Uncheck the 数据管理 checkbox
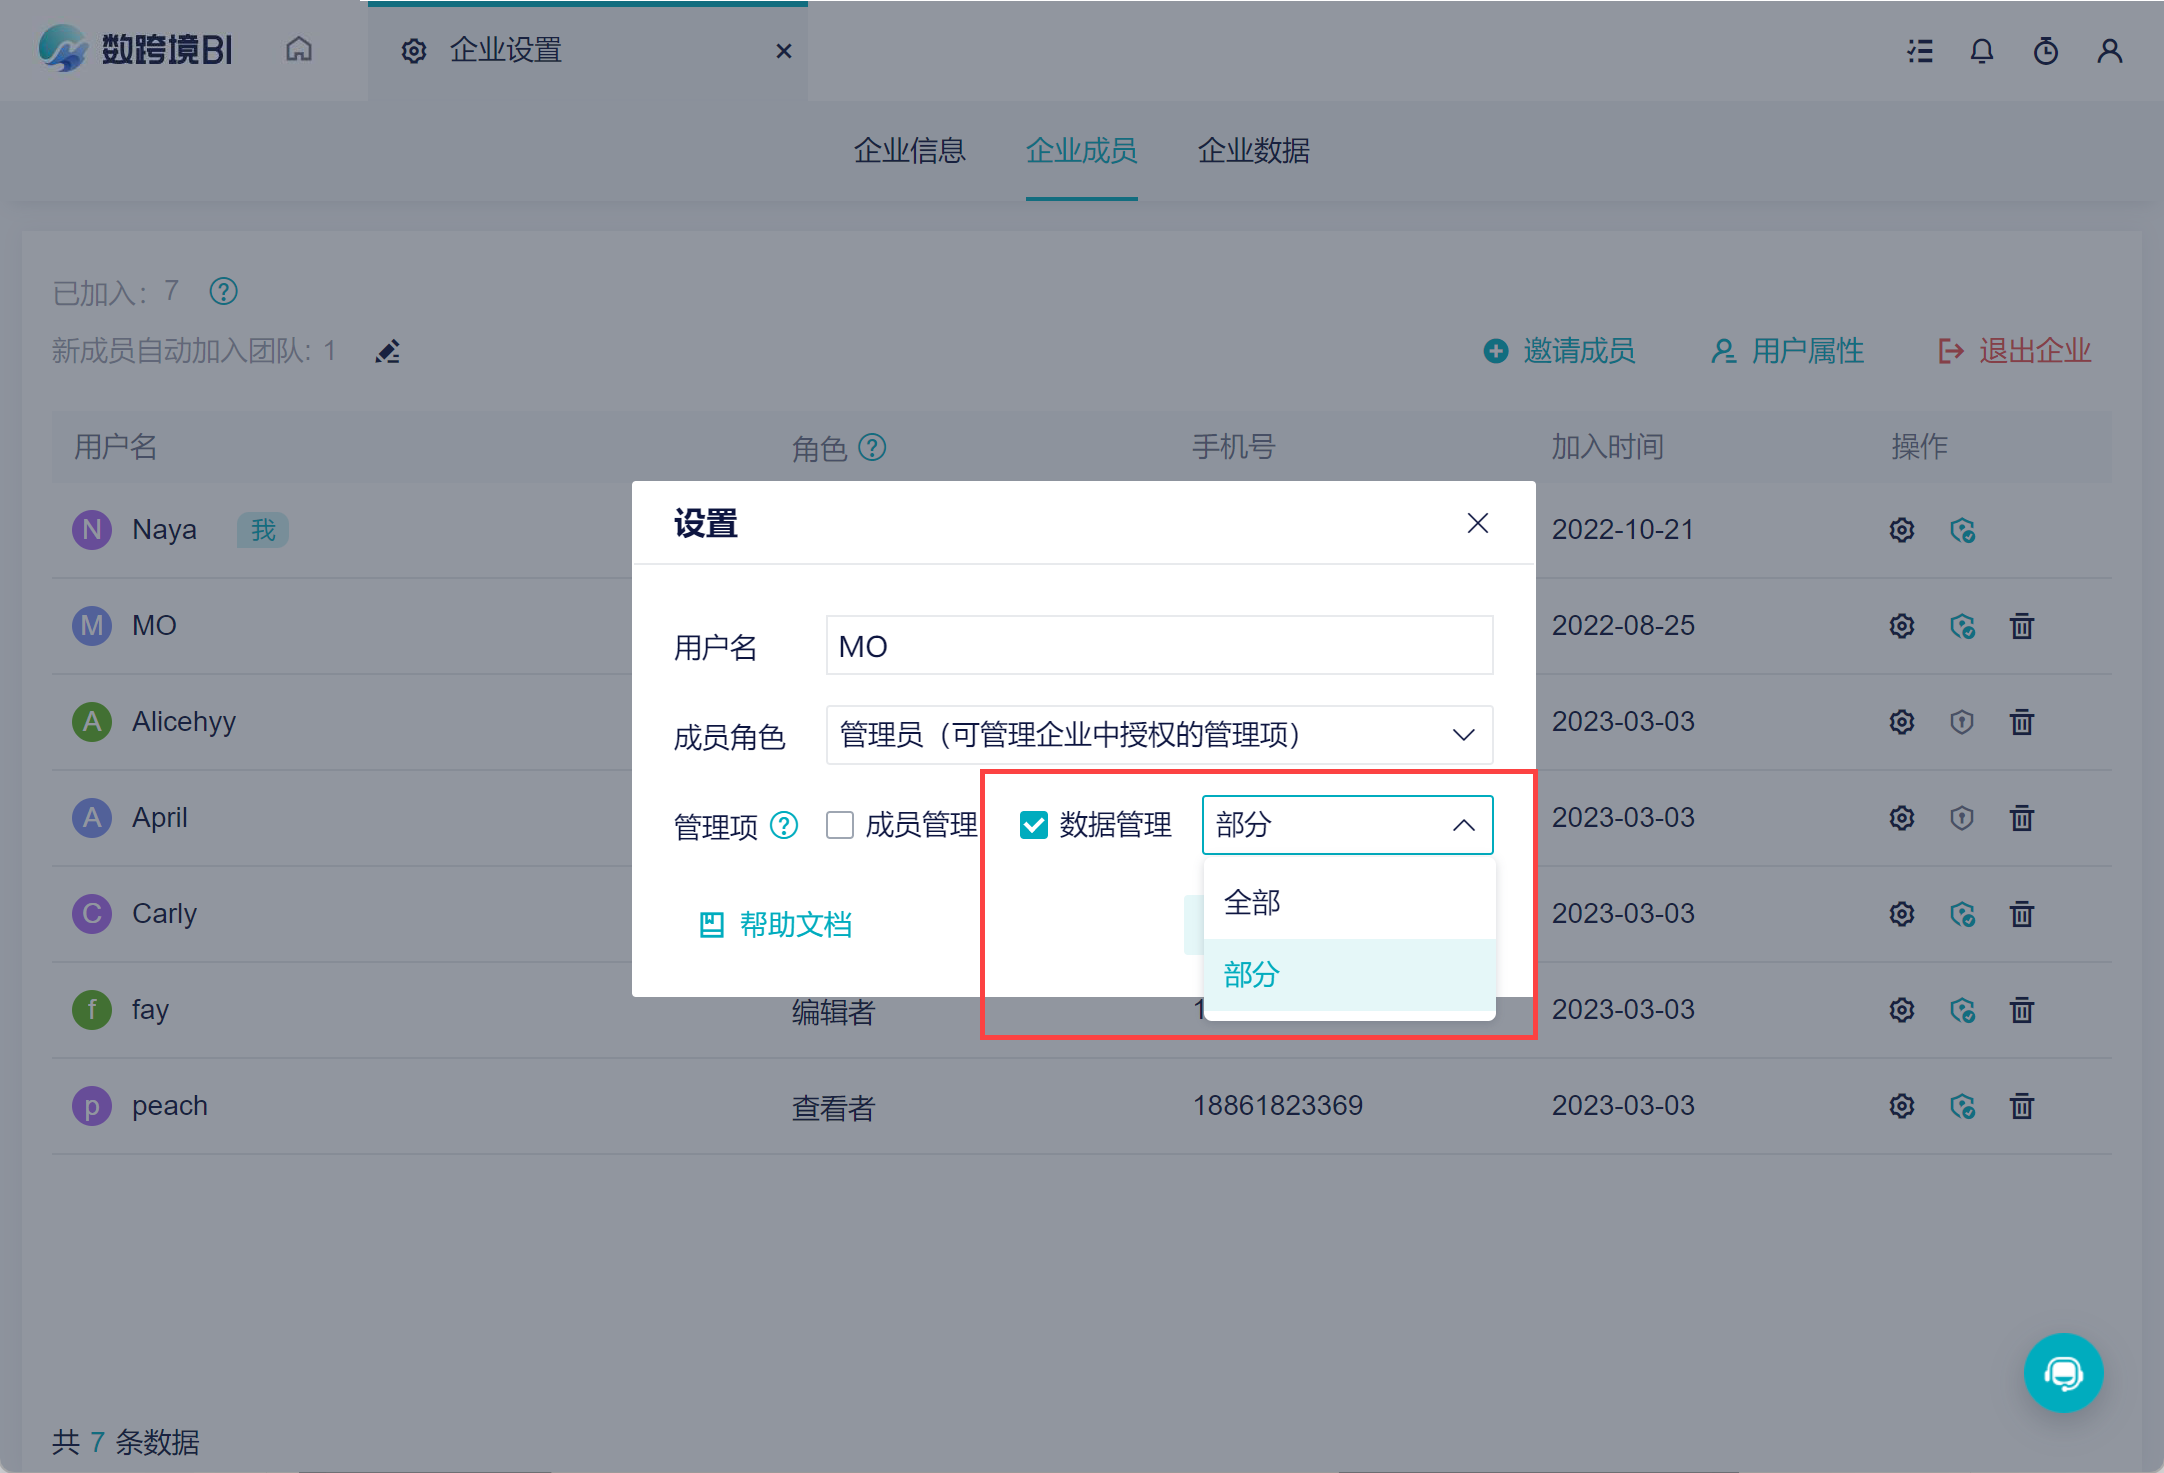This screenshot has height=1473, width=2164. (x=1033, y=825)
